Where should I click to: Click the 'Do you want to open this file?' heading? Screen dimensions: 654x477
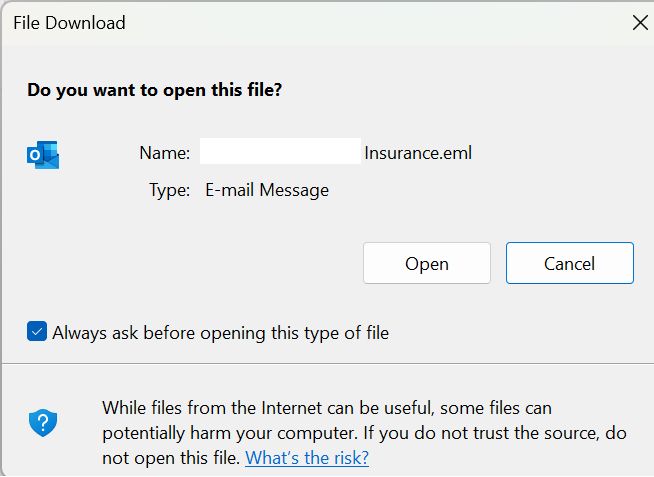click(155, 90)
